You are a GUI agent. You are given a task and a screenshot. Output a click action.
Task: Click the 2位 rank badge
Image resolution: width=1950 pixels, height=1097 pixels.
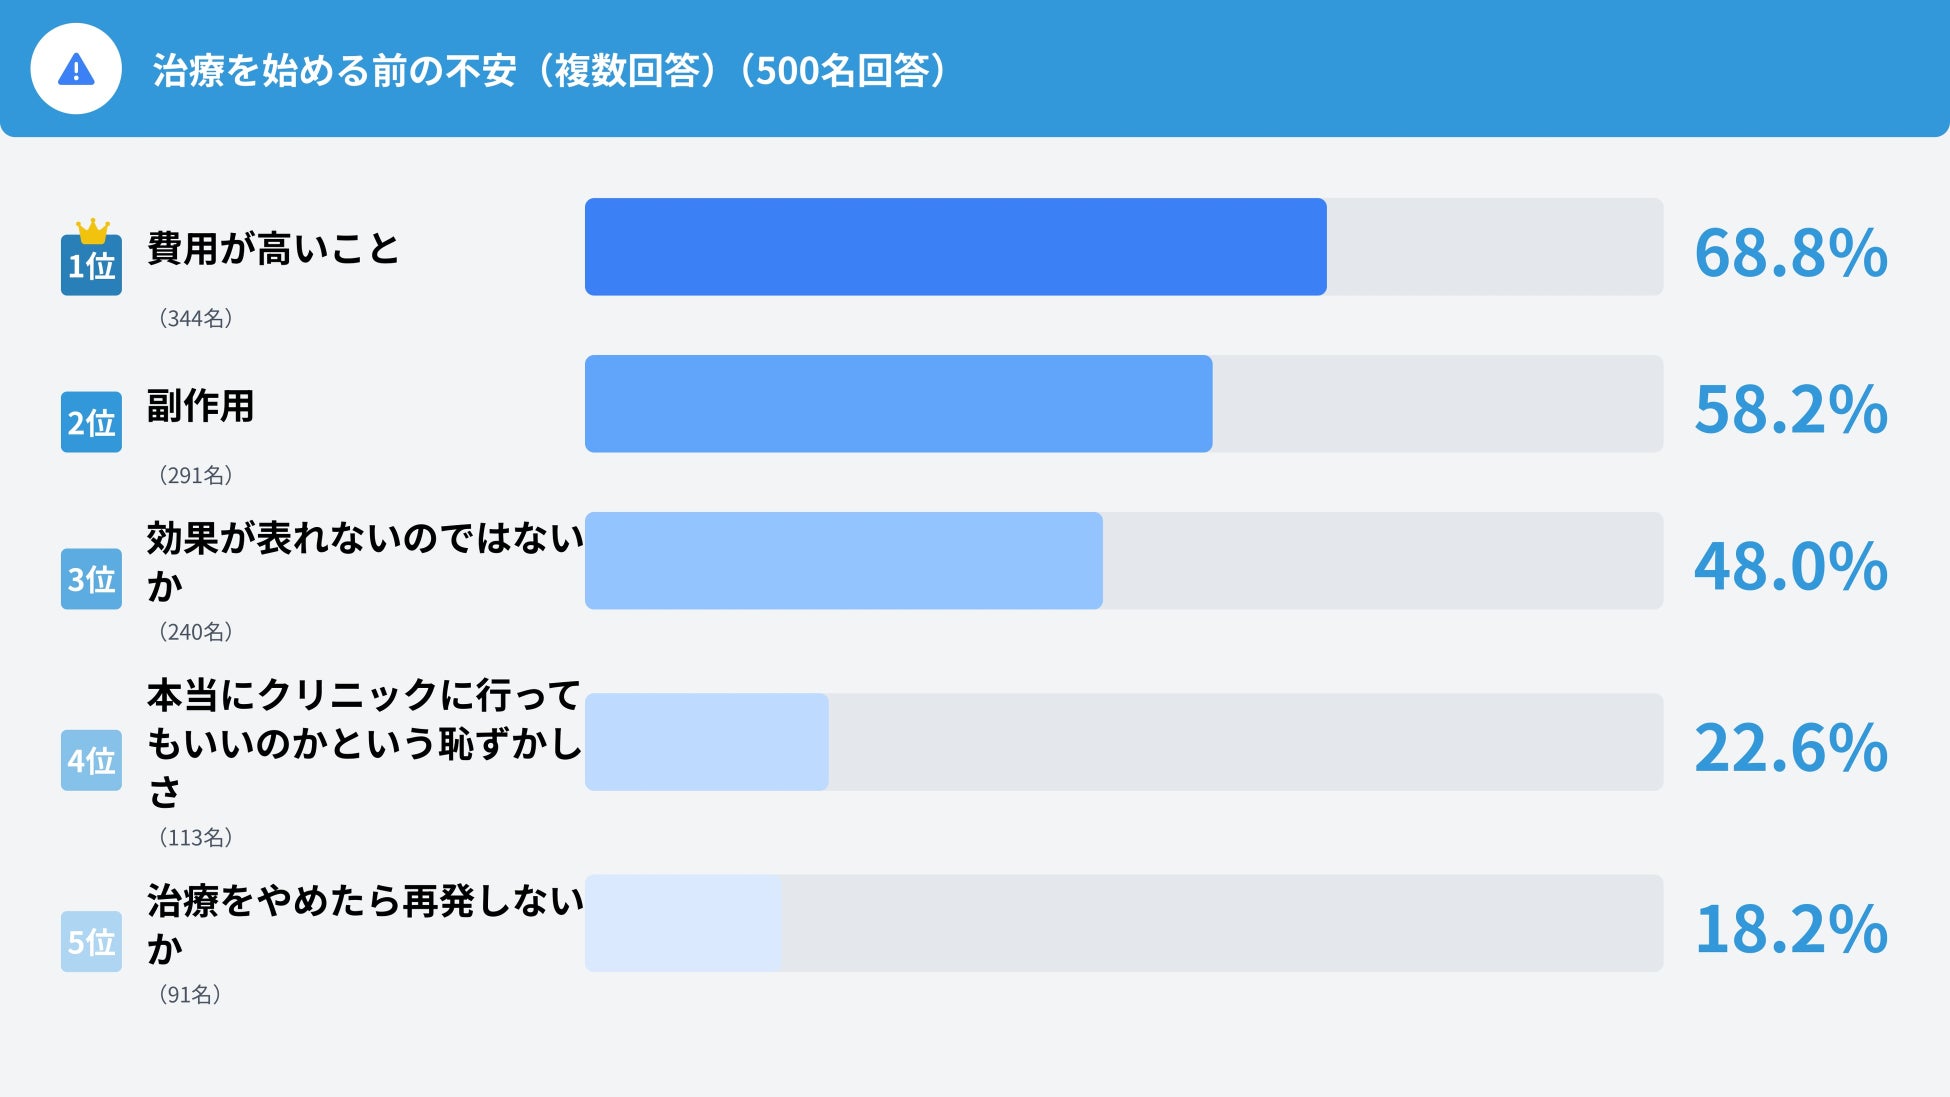[91, 422]
